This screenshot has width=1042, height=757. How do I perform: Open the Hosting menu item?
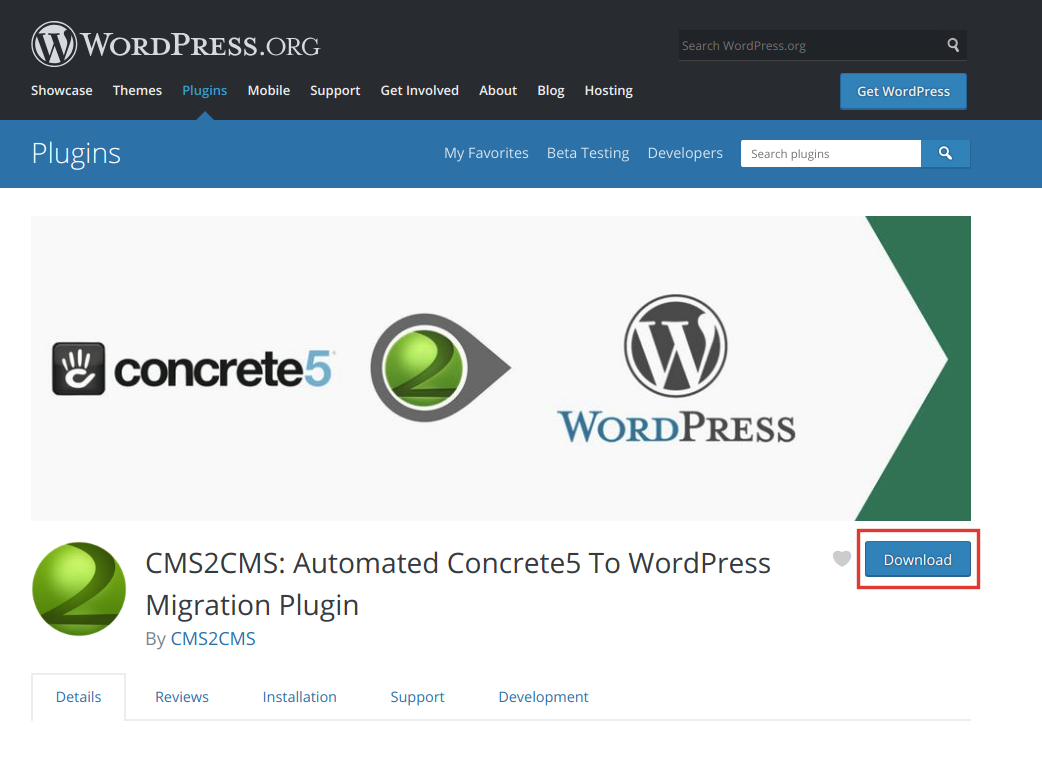[609, 90]
